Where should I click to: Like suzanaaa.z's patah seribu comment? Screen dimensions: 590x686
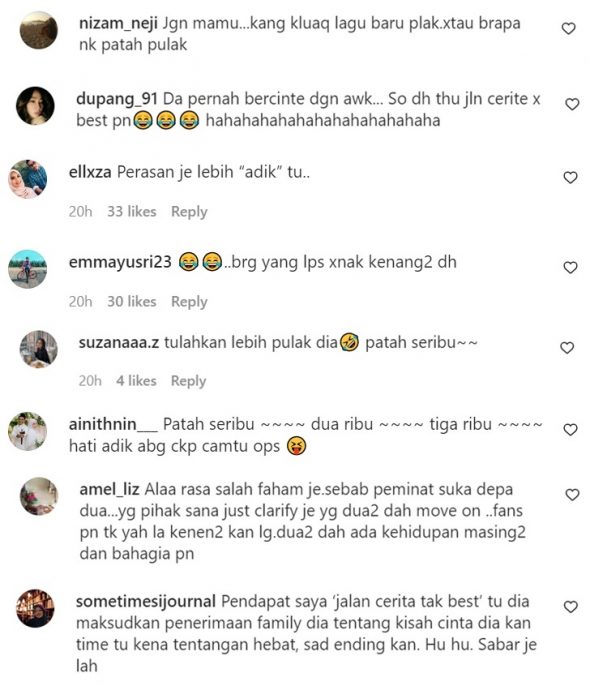click(567, 348)
